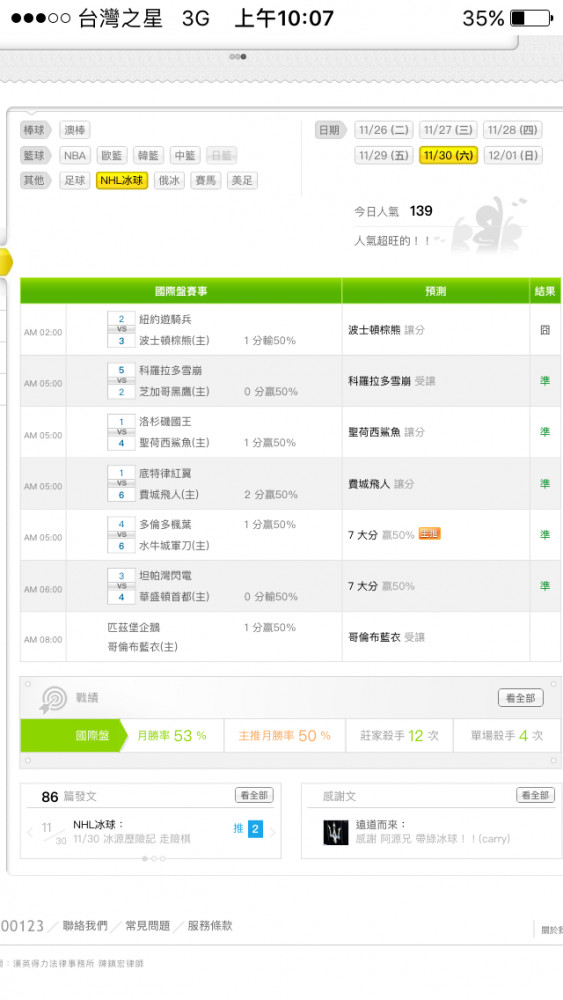
Task: Select the 賽馬 category
Action: (205, 180)
